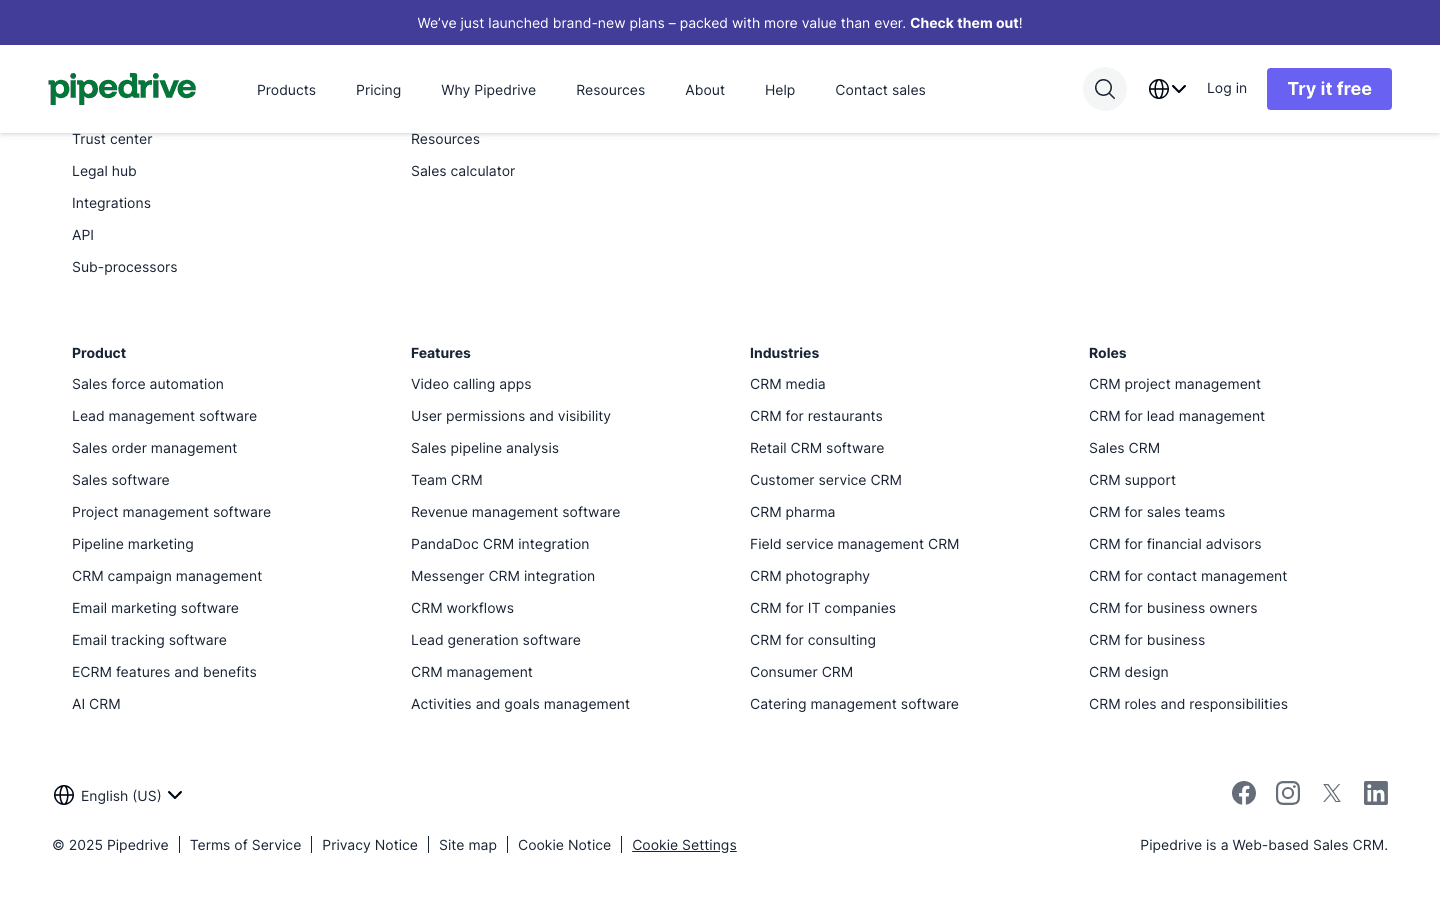This screenshot has height=900, width=1440.
Task: Visit Pipedrive's Facebook page icon
Action: pos(1244,793)
